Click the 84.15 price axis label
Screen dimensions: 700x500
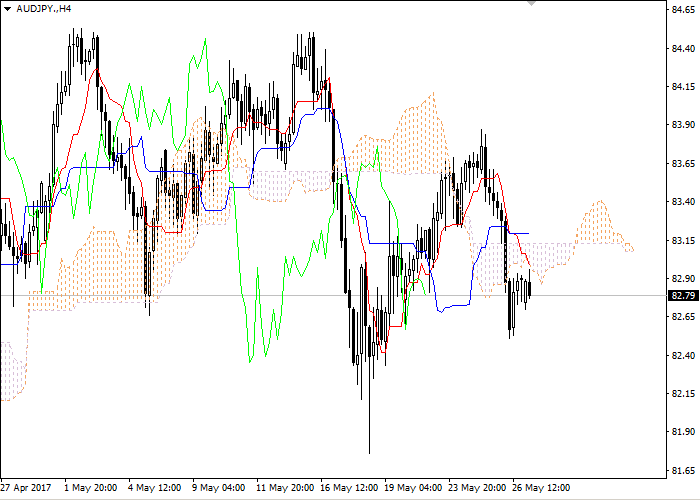coord(683,87)
